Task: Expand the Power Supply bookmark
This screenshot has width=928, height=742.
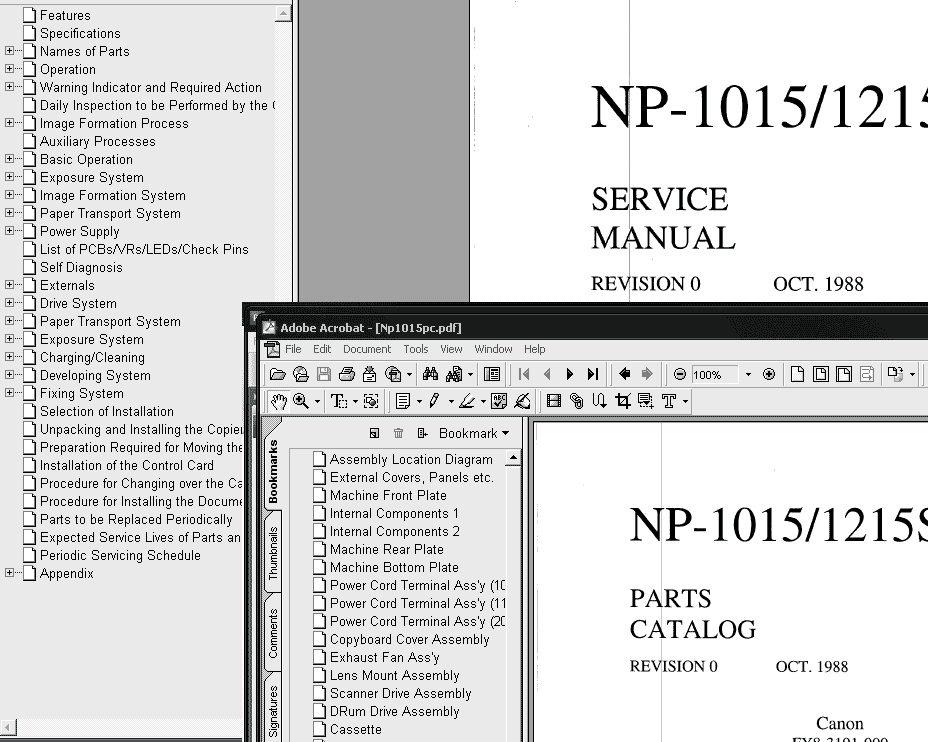Action: click(x=9, y=231)
